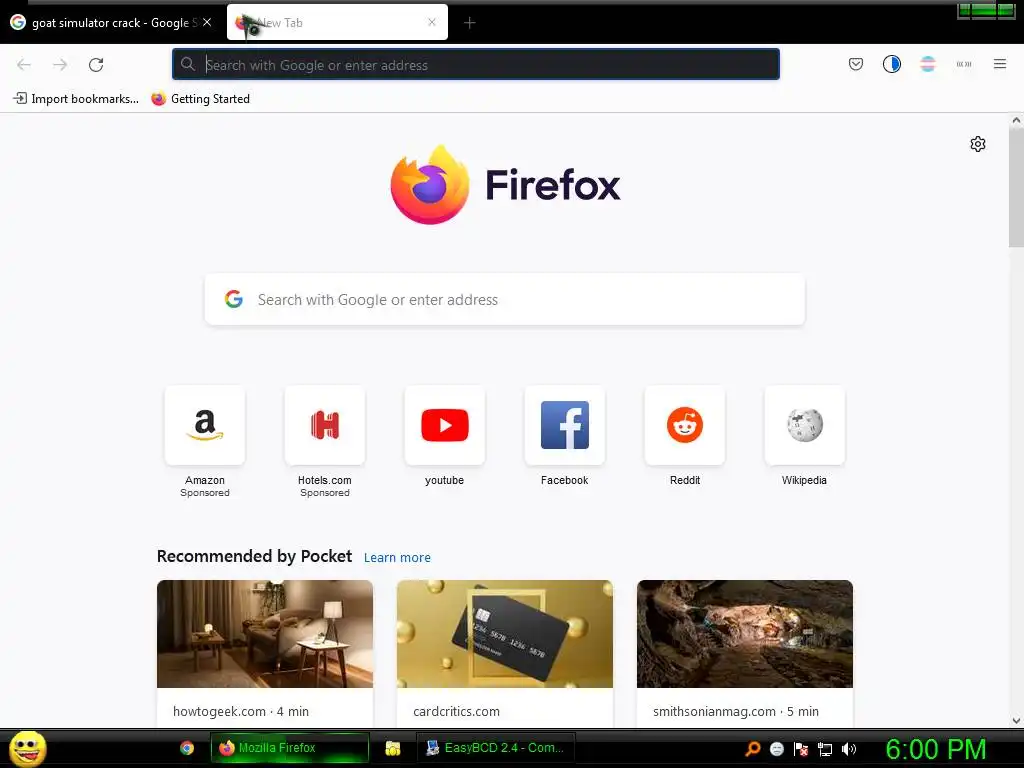Click the network tray icon
Image resolution: width=1024 pixels, height=768 pixels.
[825, 749]
